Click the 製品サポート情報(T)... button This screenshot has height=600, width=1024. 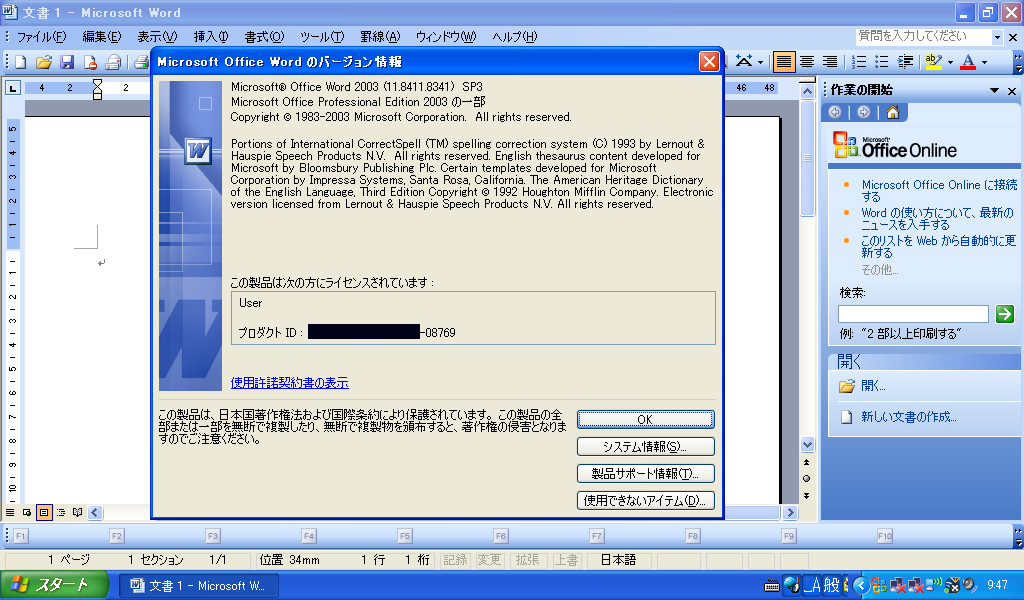[645, 473]
